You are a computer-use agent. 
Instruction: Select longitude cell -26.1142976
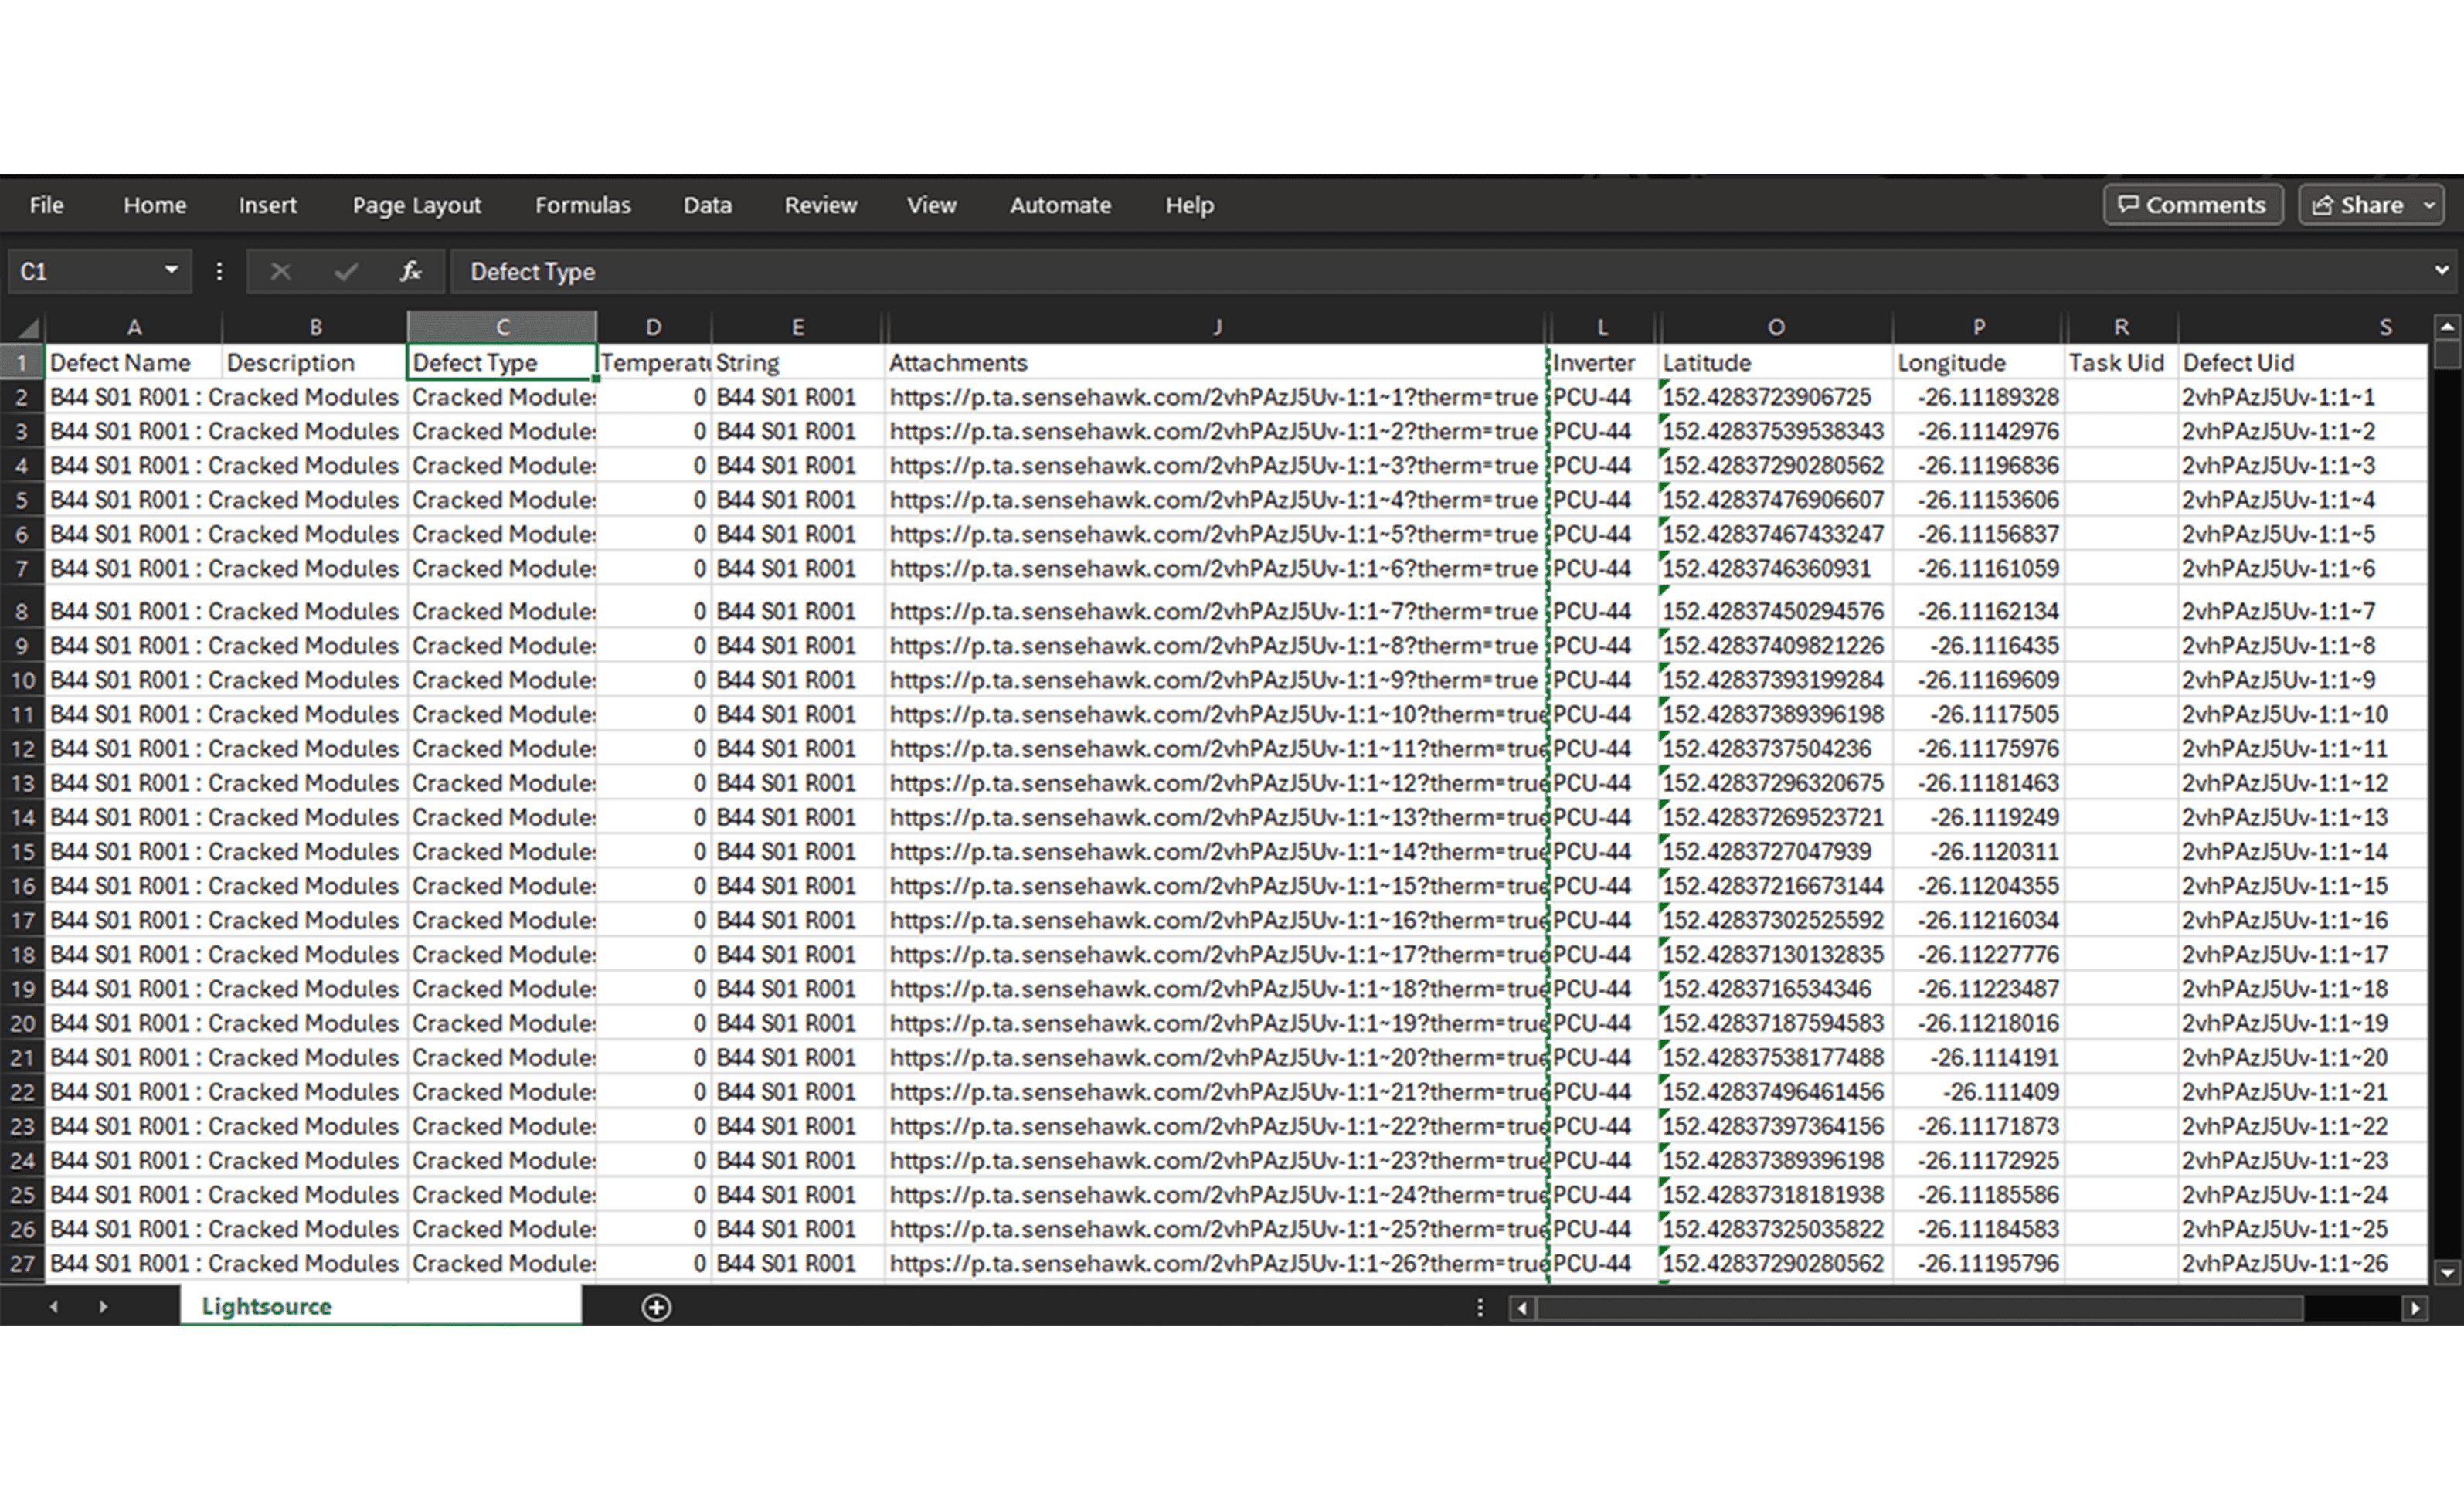(1978, 431)
